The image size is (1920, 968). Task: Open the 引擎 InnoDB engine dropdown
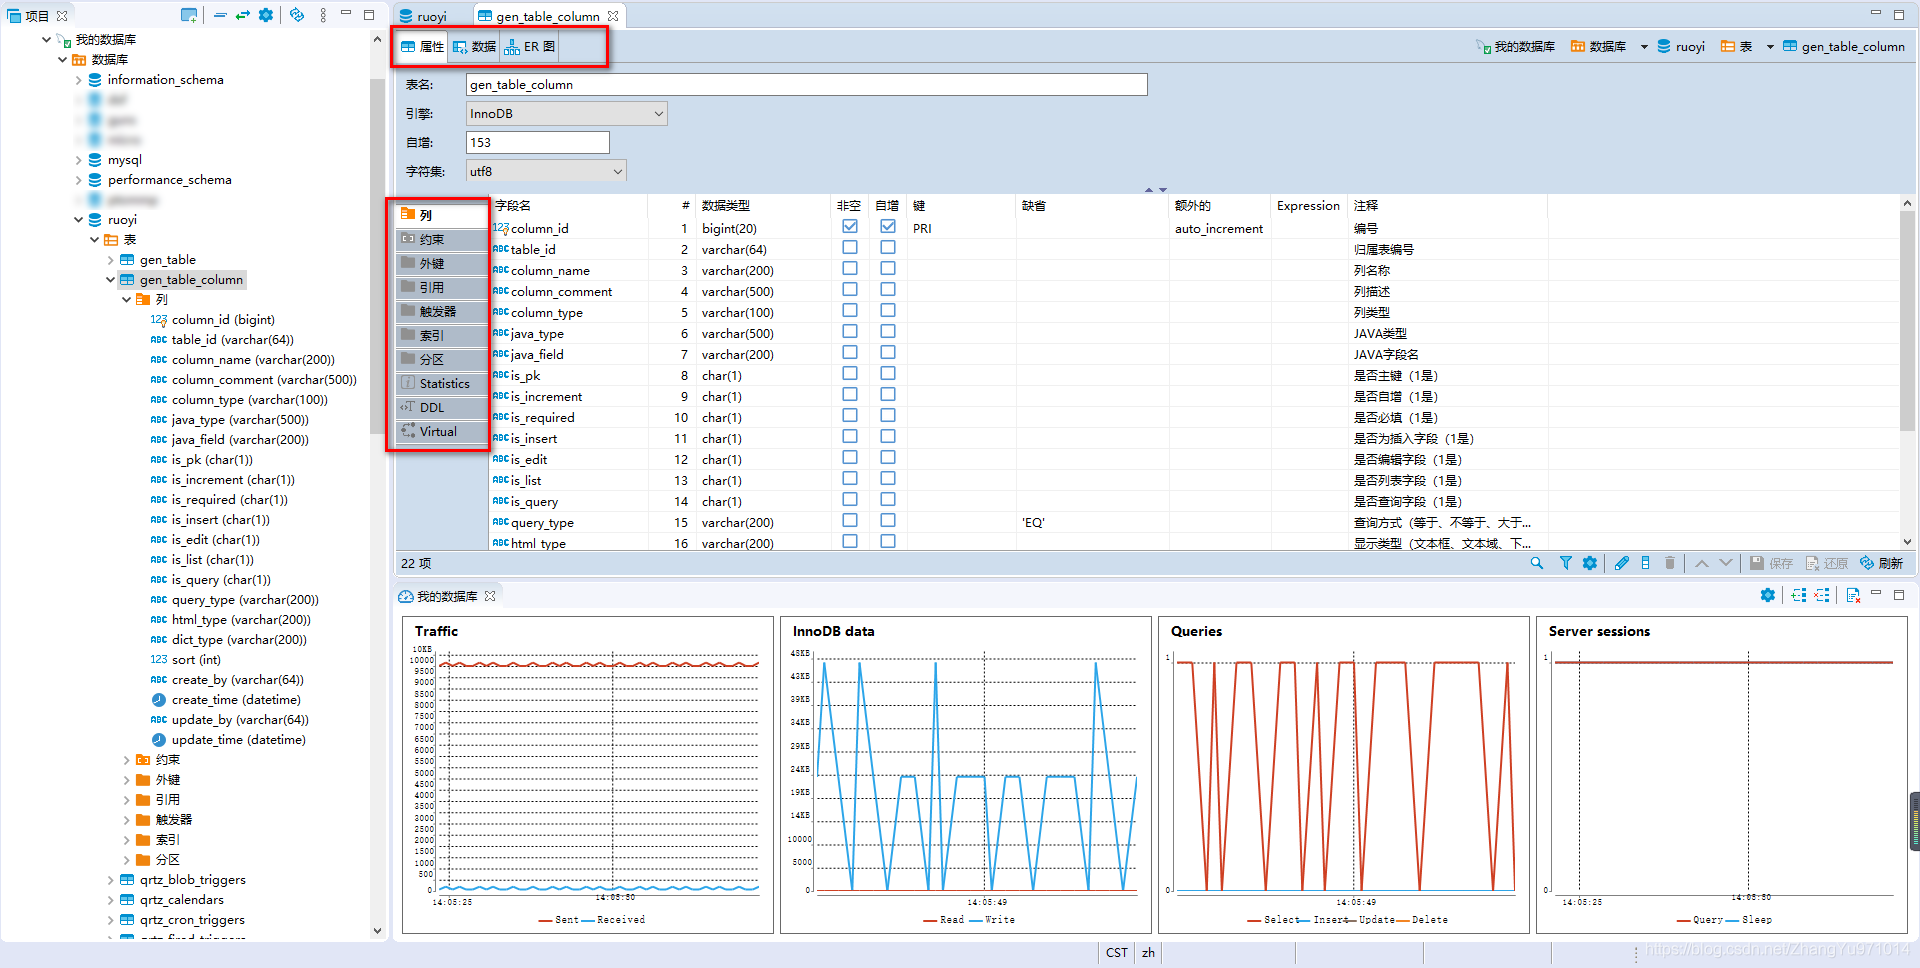pyautogui.click(x=567, y=114)
